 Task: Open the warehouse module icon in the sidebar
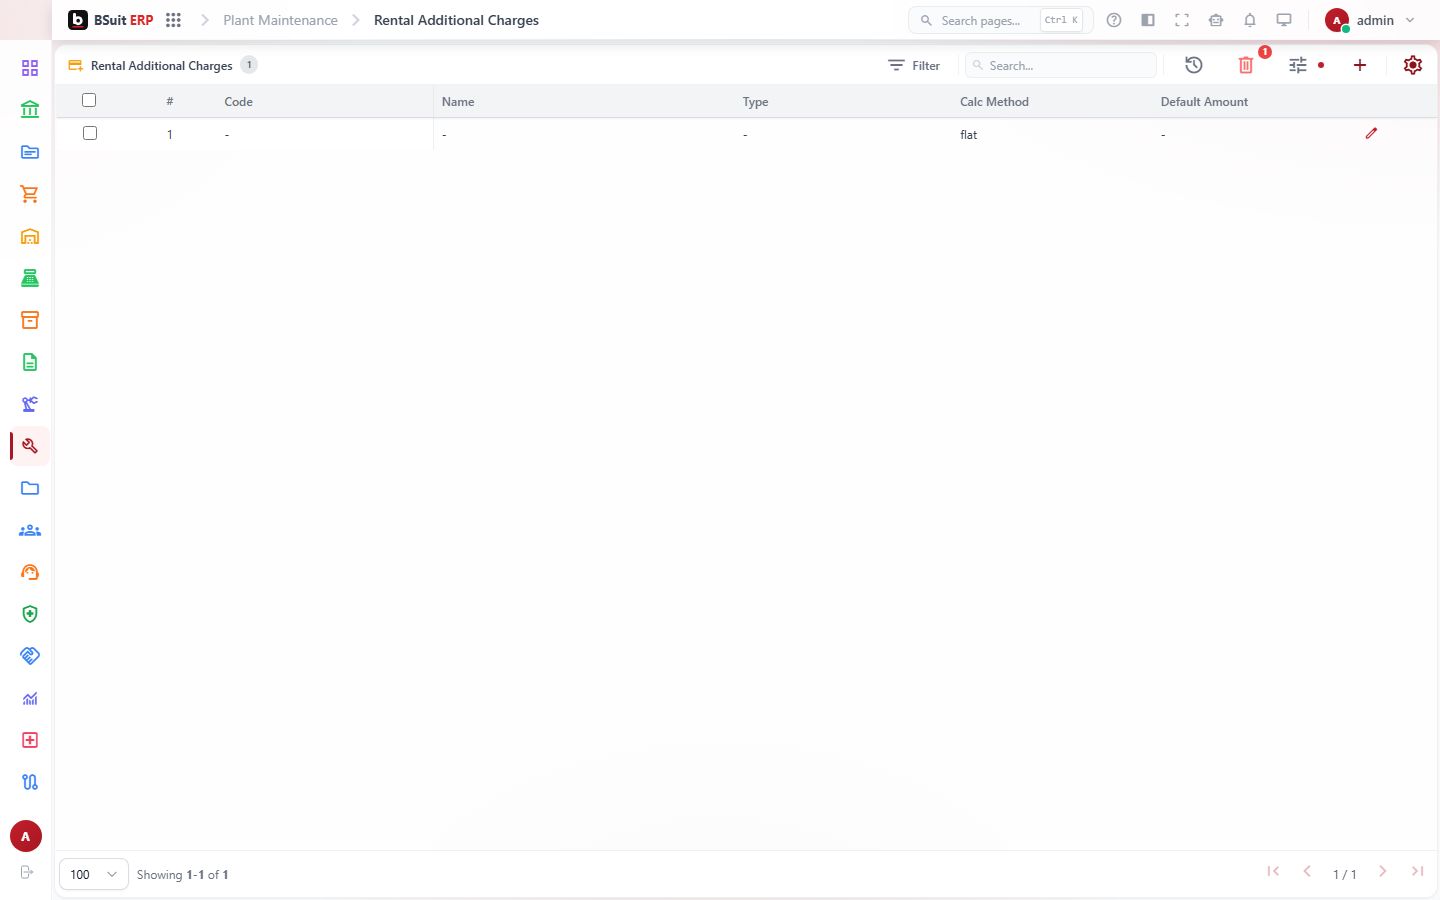tap(30, 236)
